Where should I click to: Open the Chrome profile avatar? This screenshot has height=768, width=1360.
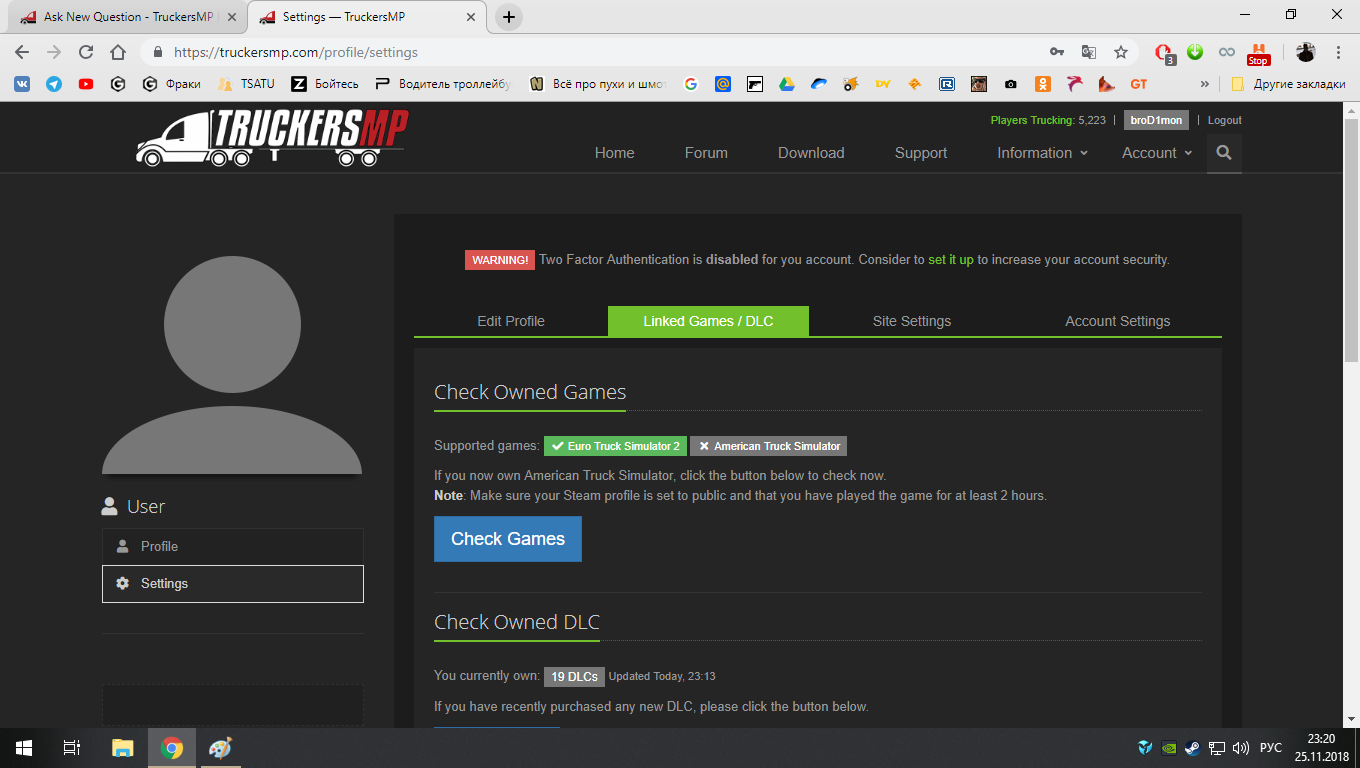coord(1306,52)
